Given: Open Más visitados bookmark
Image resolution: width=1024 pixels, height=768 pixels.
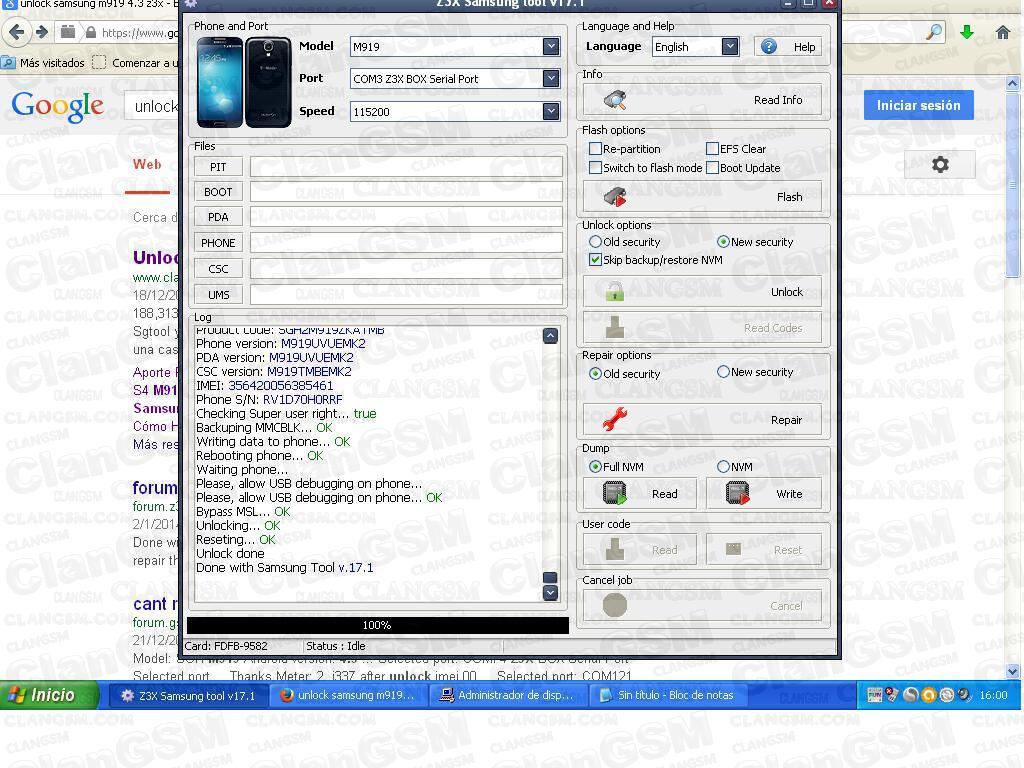Looking at the screenshot, I should (44, 63).
